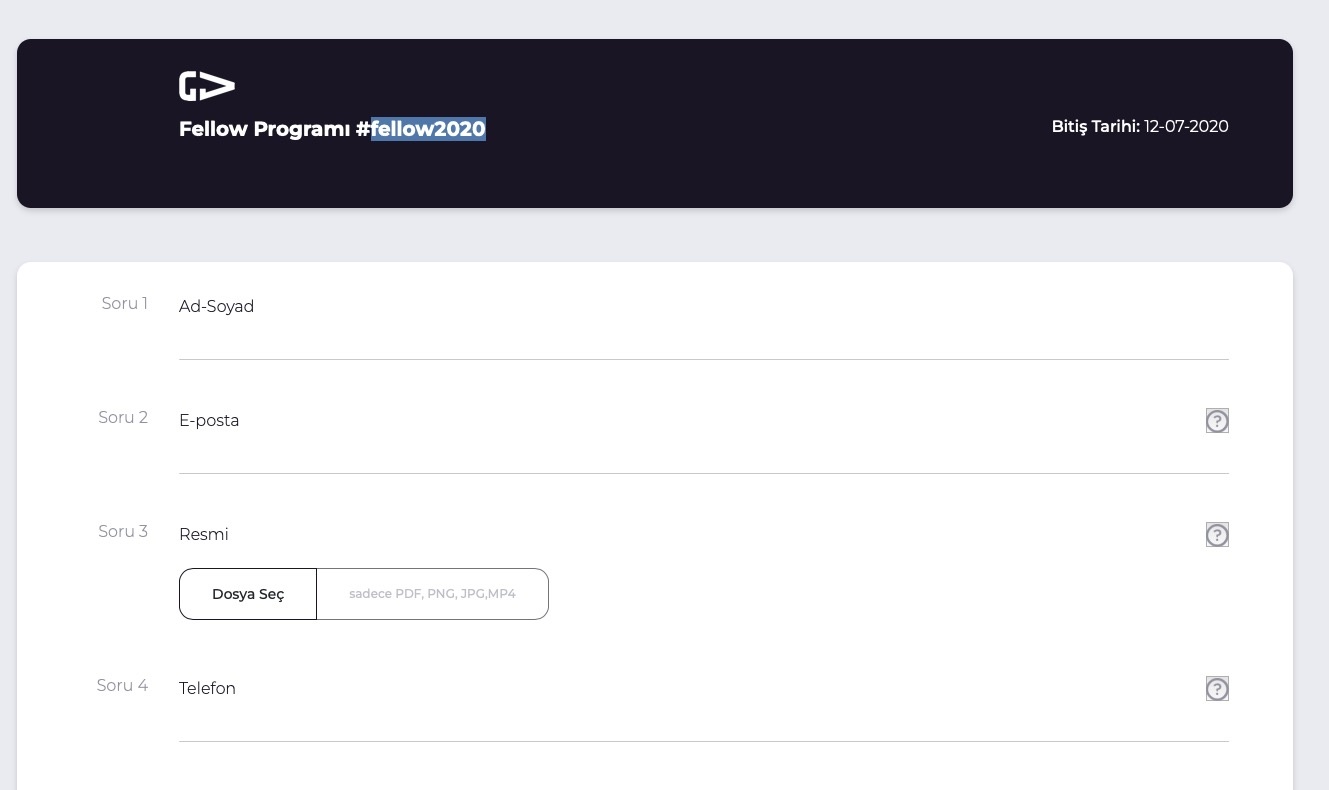This screenshot has height=790, width=1329.
Task: Select the 'Soru 1' number label
Action: coord(125,304)
